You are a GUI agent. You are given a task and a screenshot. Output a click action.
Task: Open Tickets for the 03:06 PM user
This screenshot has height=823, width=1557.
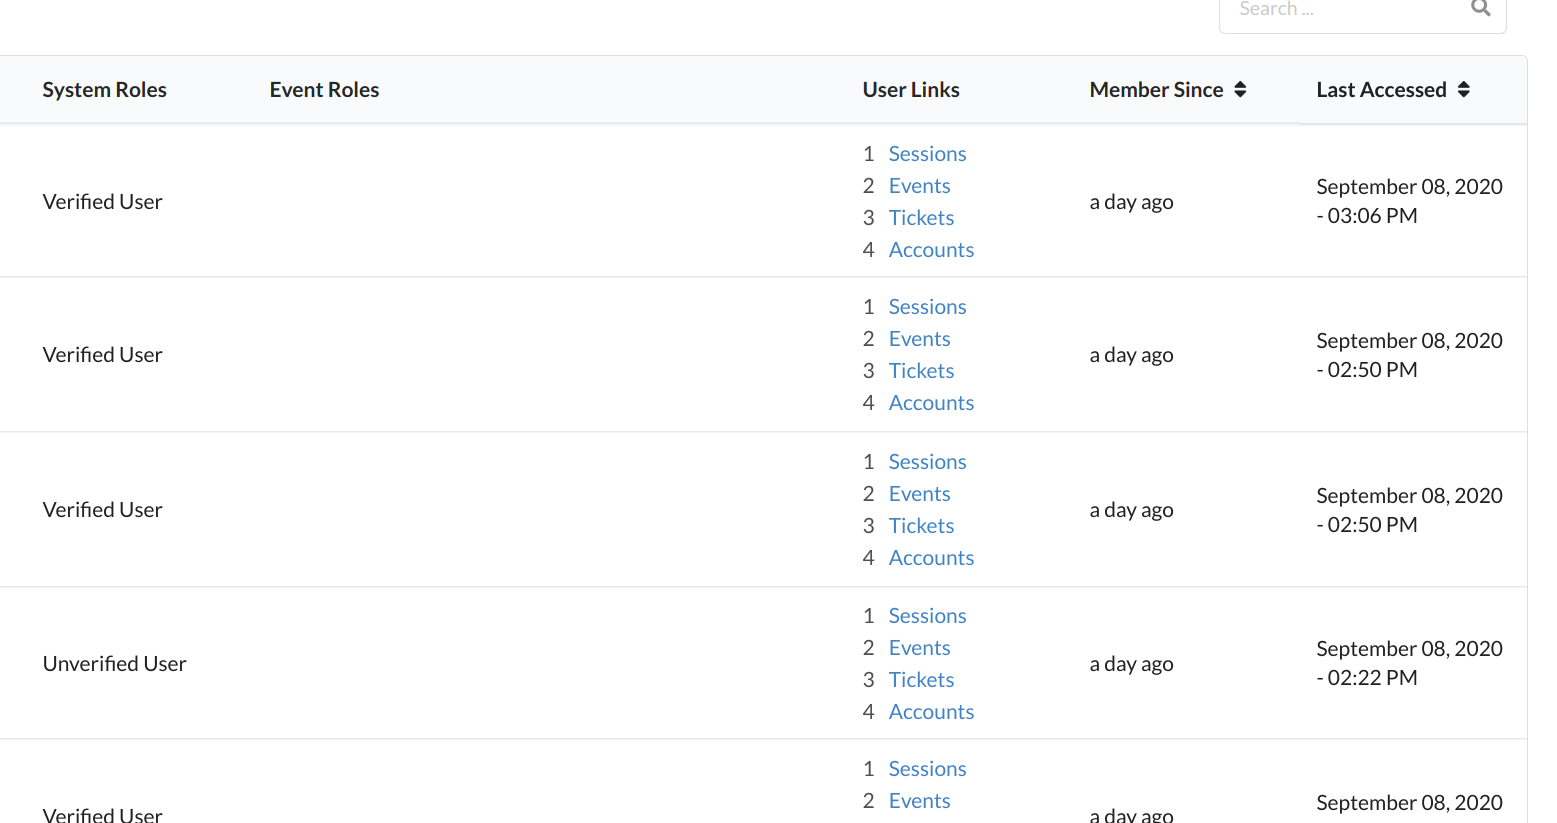click(x=922, y=218)
